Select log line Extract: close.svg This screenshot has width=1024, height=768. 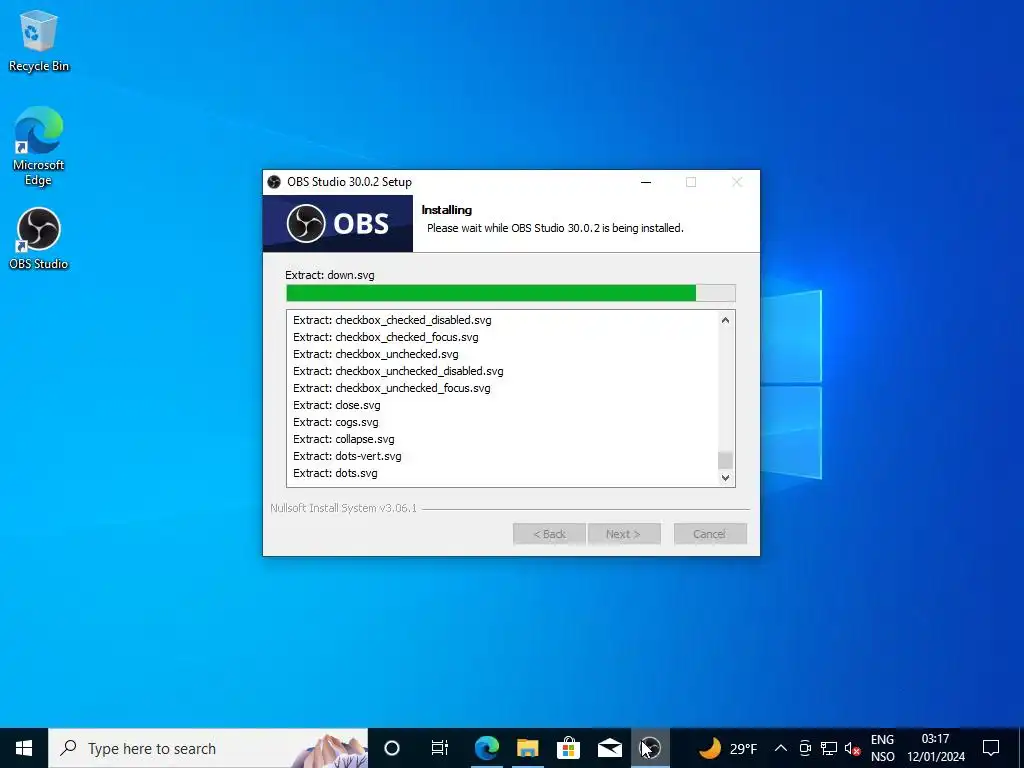[336, 405]
